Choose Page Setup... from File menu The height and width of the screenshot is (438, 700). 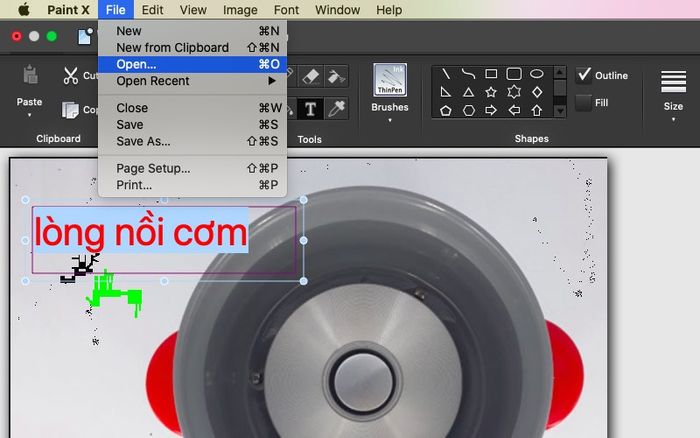(192, 168)
